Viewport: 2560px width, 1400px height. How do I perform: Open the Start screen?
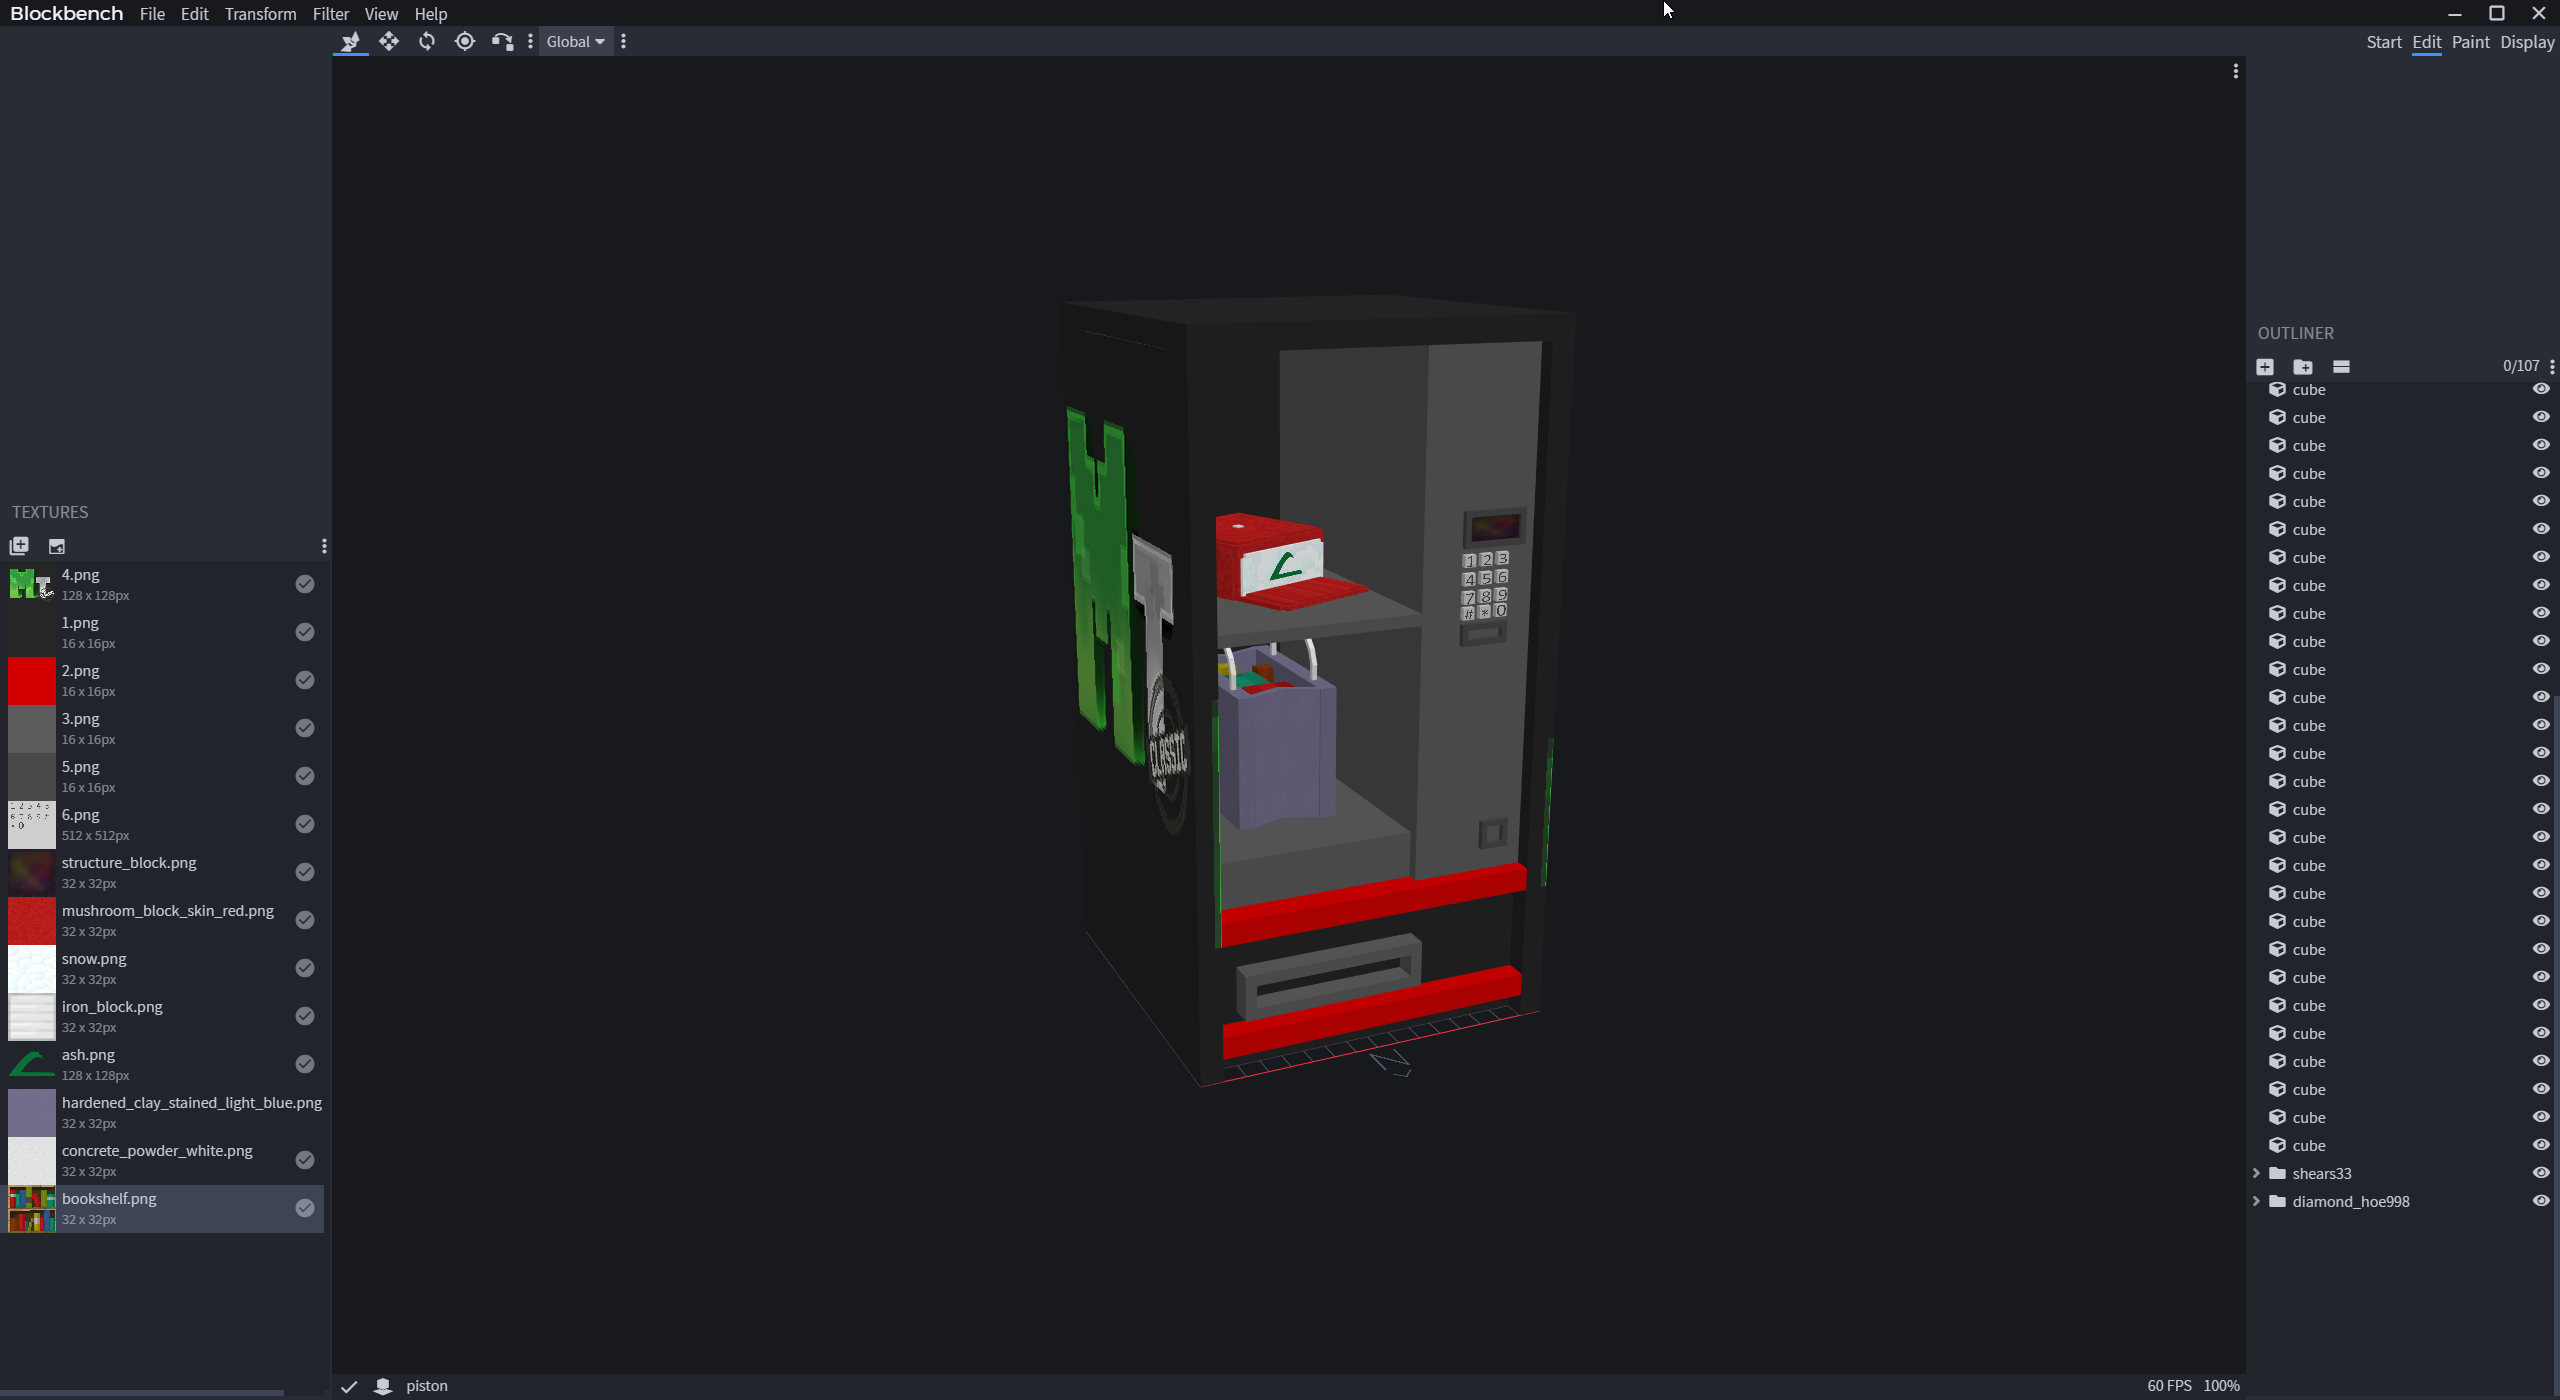(x=2383, y=42)
